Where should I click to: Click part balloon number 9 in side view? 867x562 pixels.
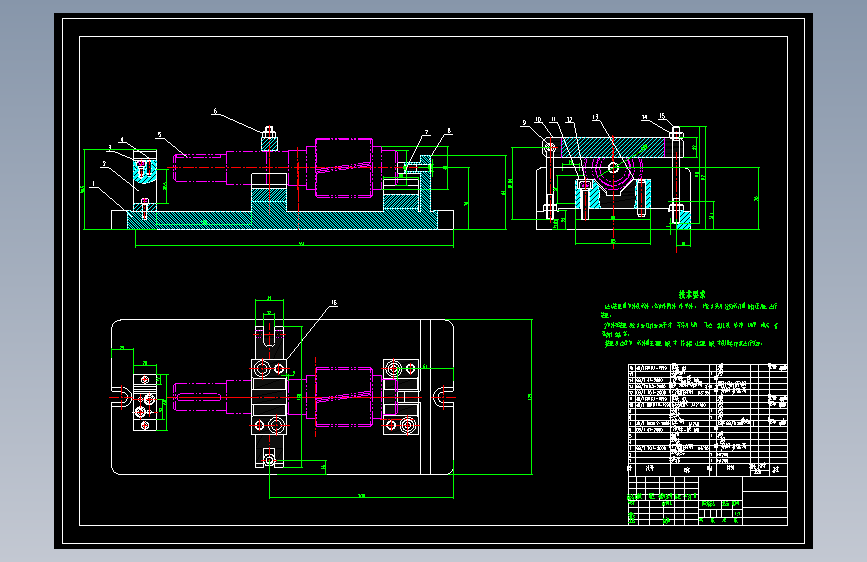tap(524, 123)
